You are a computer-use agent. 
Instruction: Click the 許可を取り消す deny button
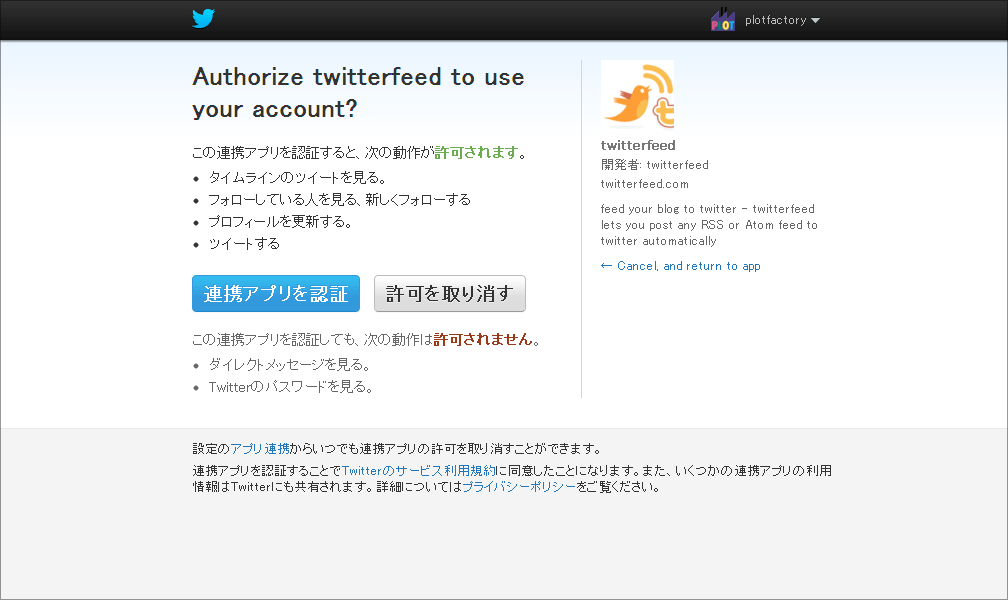(x=450, y=294)
